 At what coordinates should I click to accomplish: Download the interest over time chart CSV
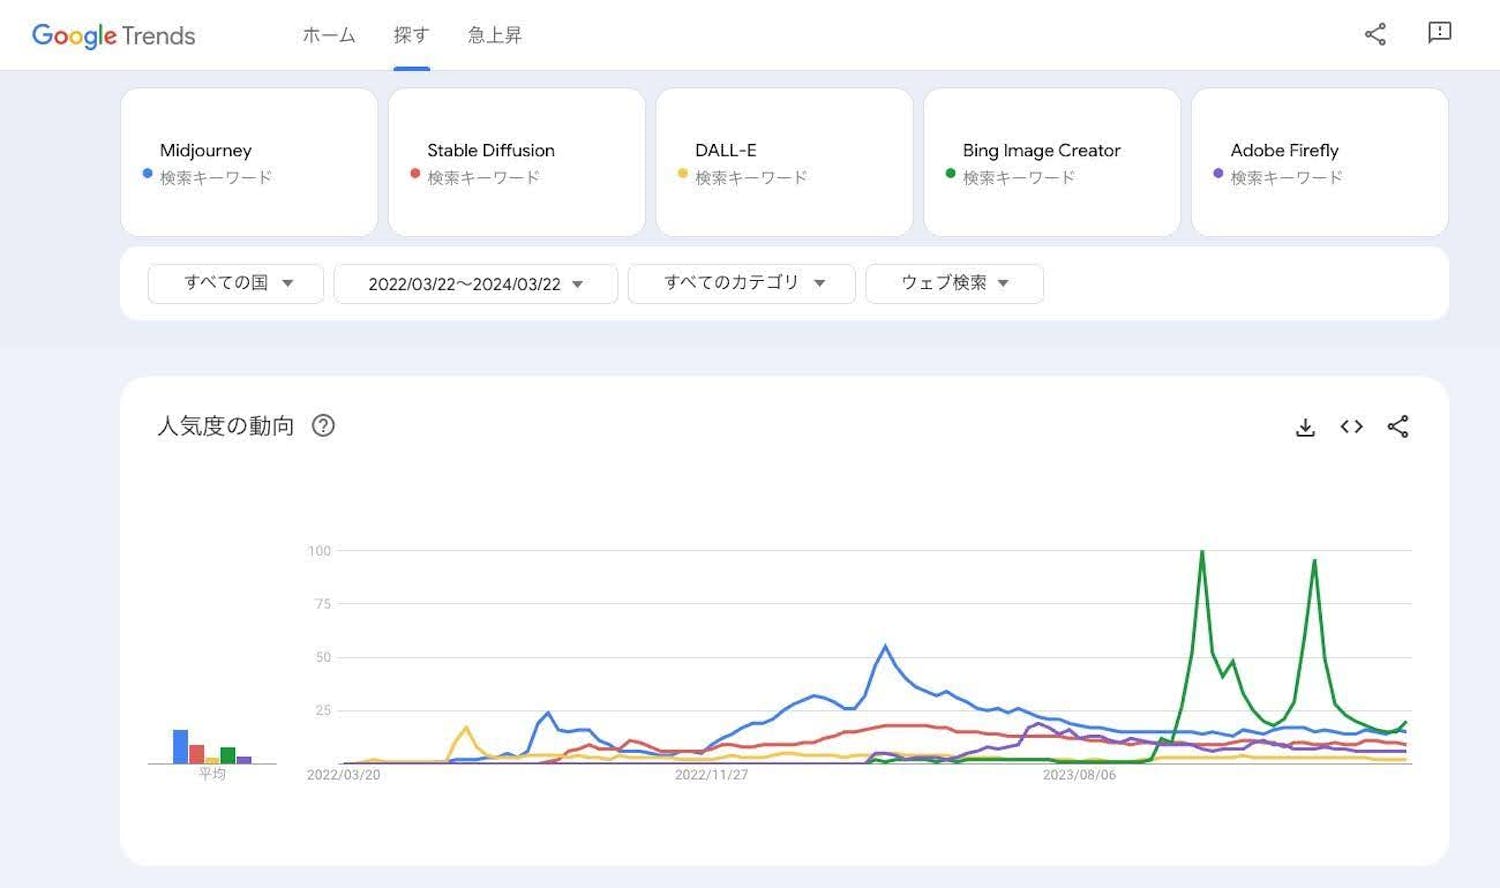click(1305, 427)
